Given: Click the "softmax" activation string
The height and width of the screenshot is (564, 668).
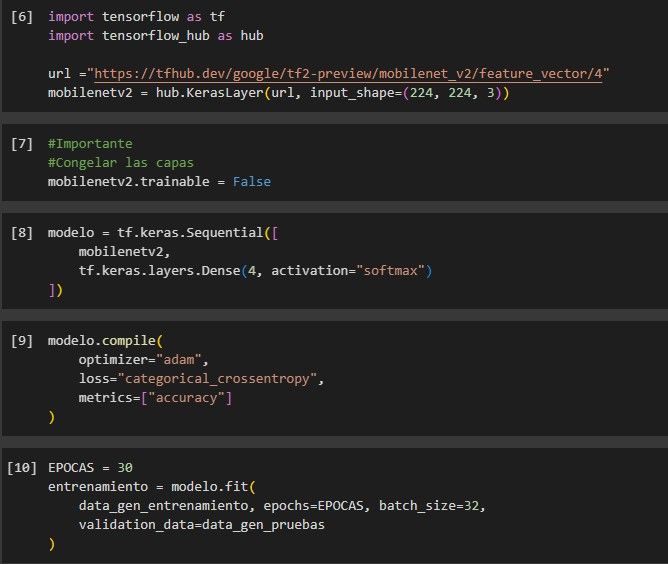Looking at the screenshot, I should tap(391, 271).
